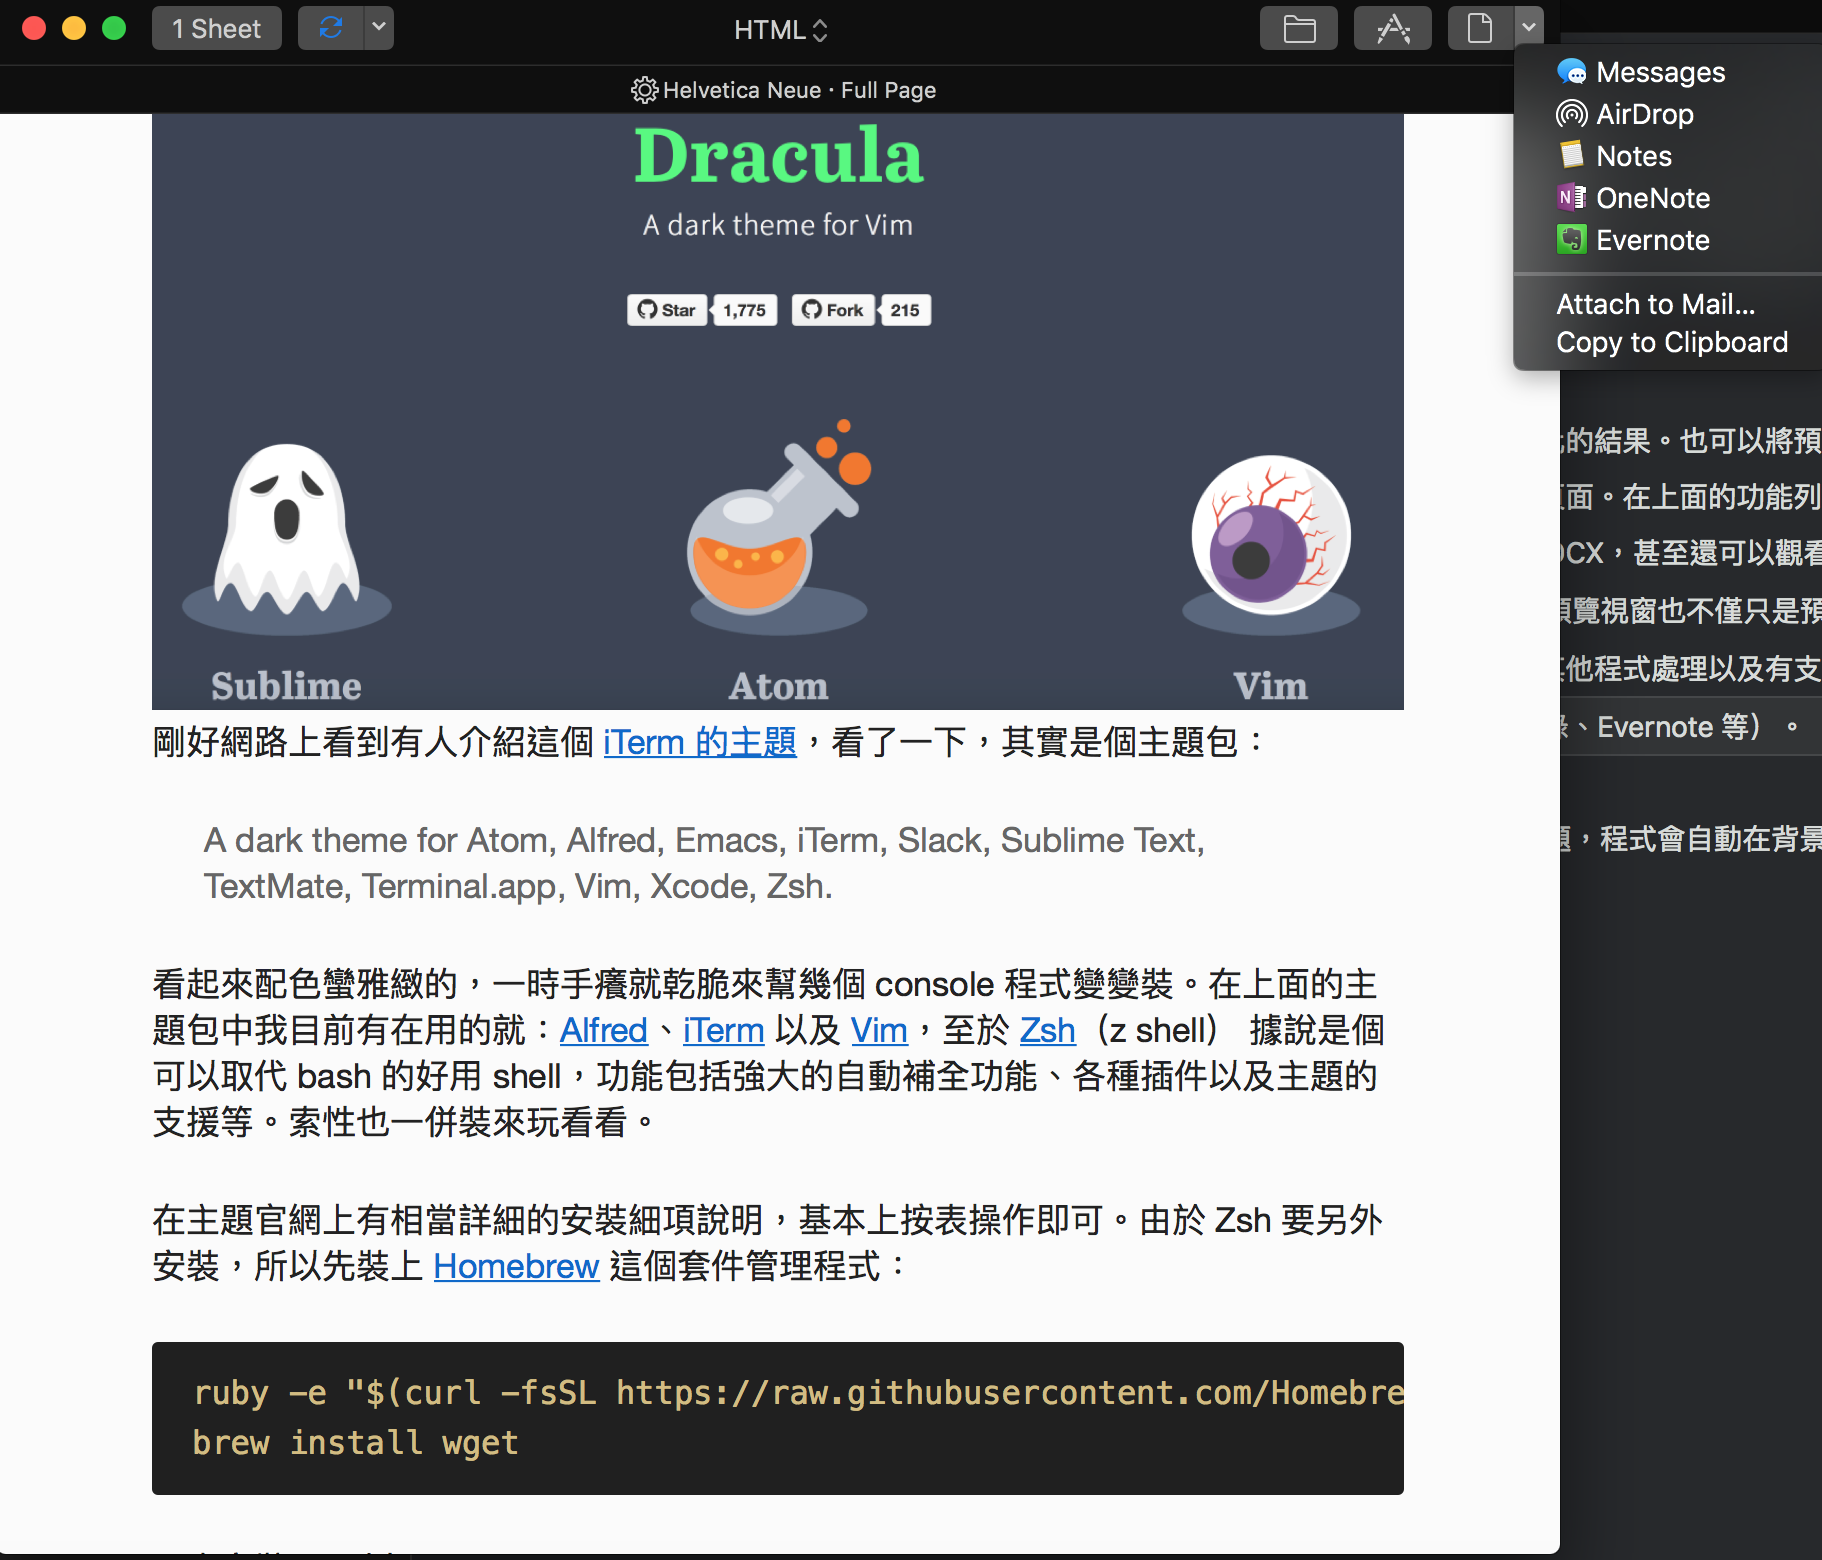Viewport: 1822px width, 1560px height.
Task: Choose Copy to Clipboard option
Action: pos(1671,342)
